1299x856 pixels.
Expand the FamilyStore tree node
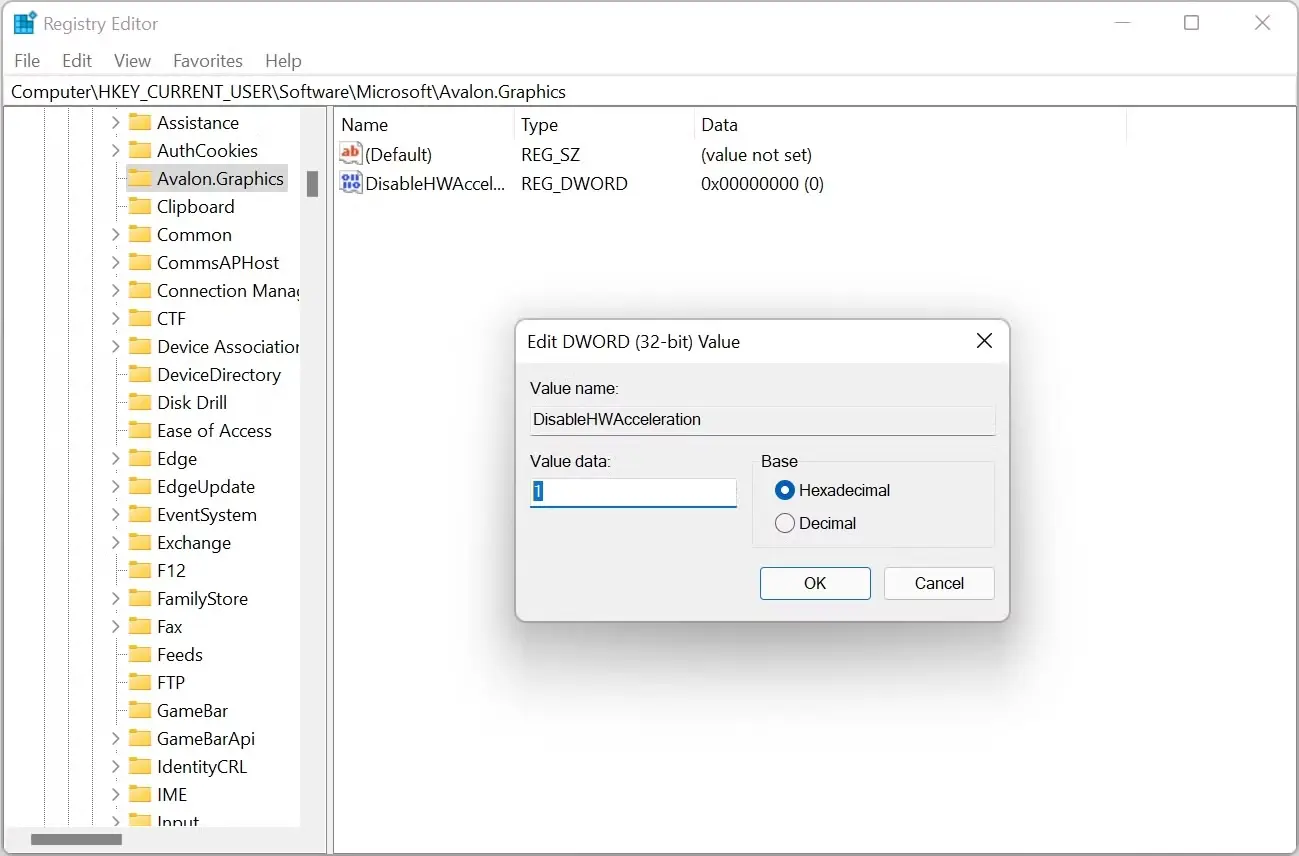coord(115,599)
